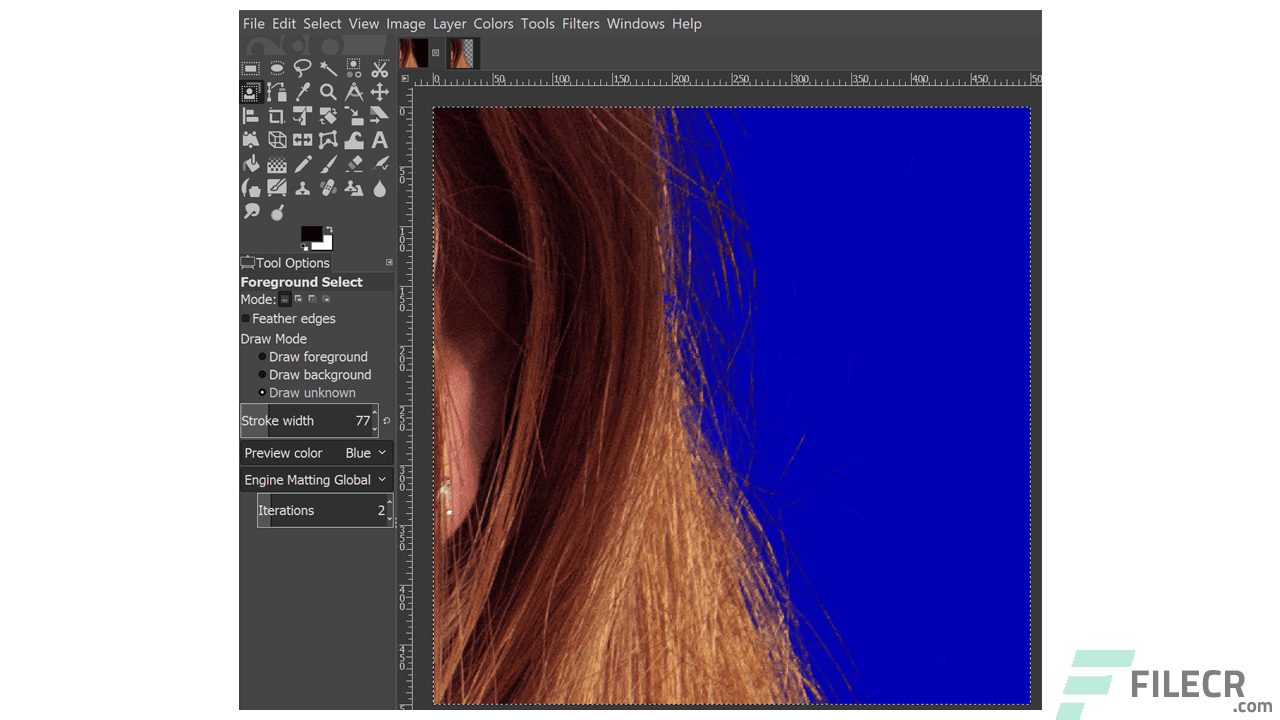Image resolution: width=1280 pixels, height=720 pixels.
Task: Activate the Text tool
Action: click(379, 140)
